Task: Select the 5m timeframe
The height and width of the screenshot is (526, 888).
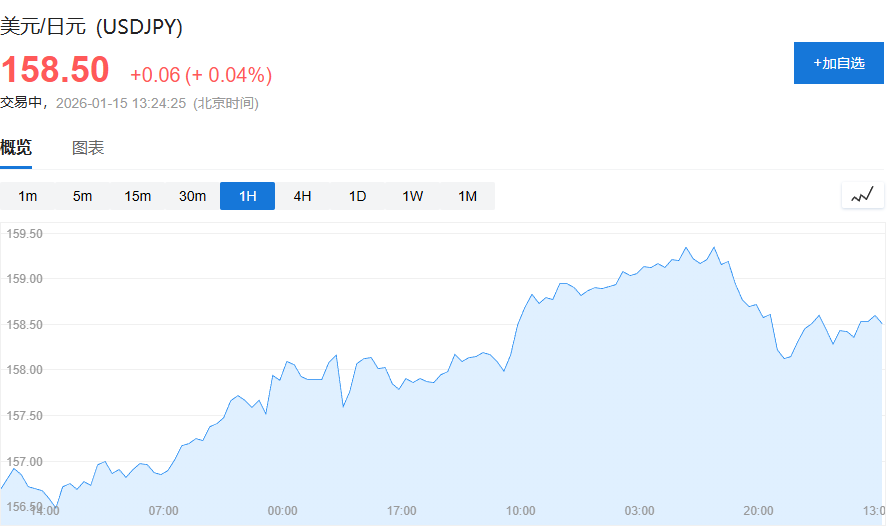Action: click(x=82, y=196)
